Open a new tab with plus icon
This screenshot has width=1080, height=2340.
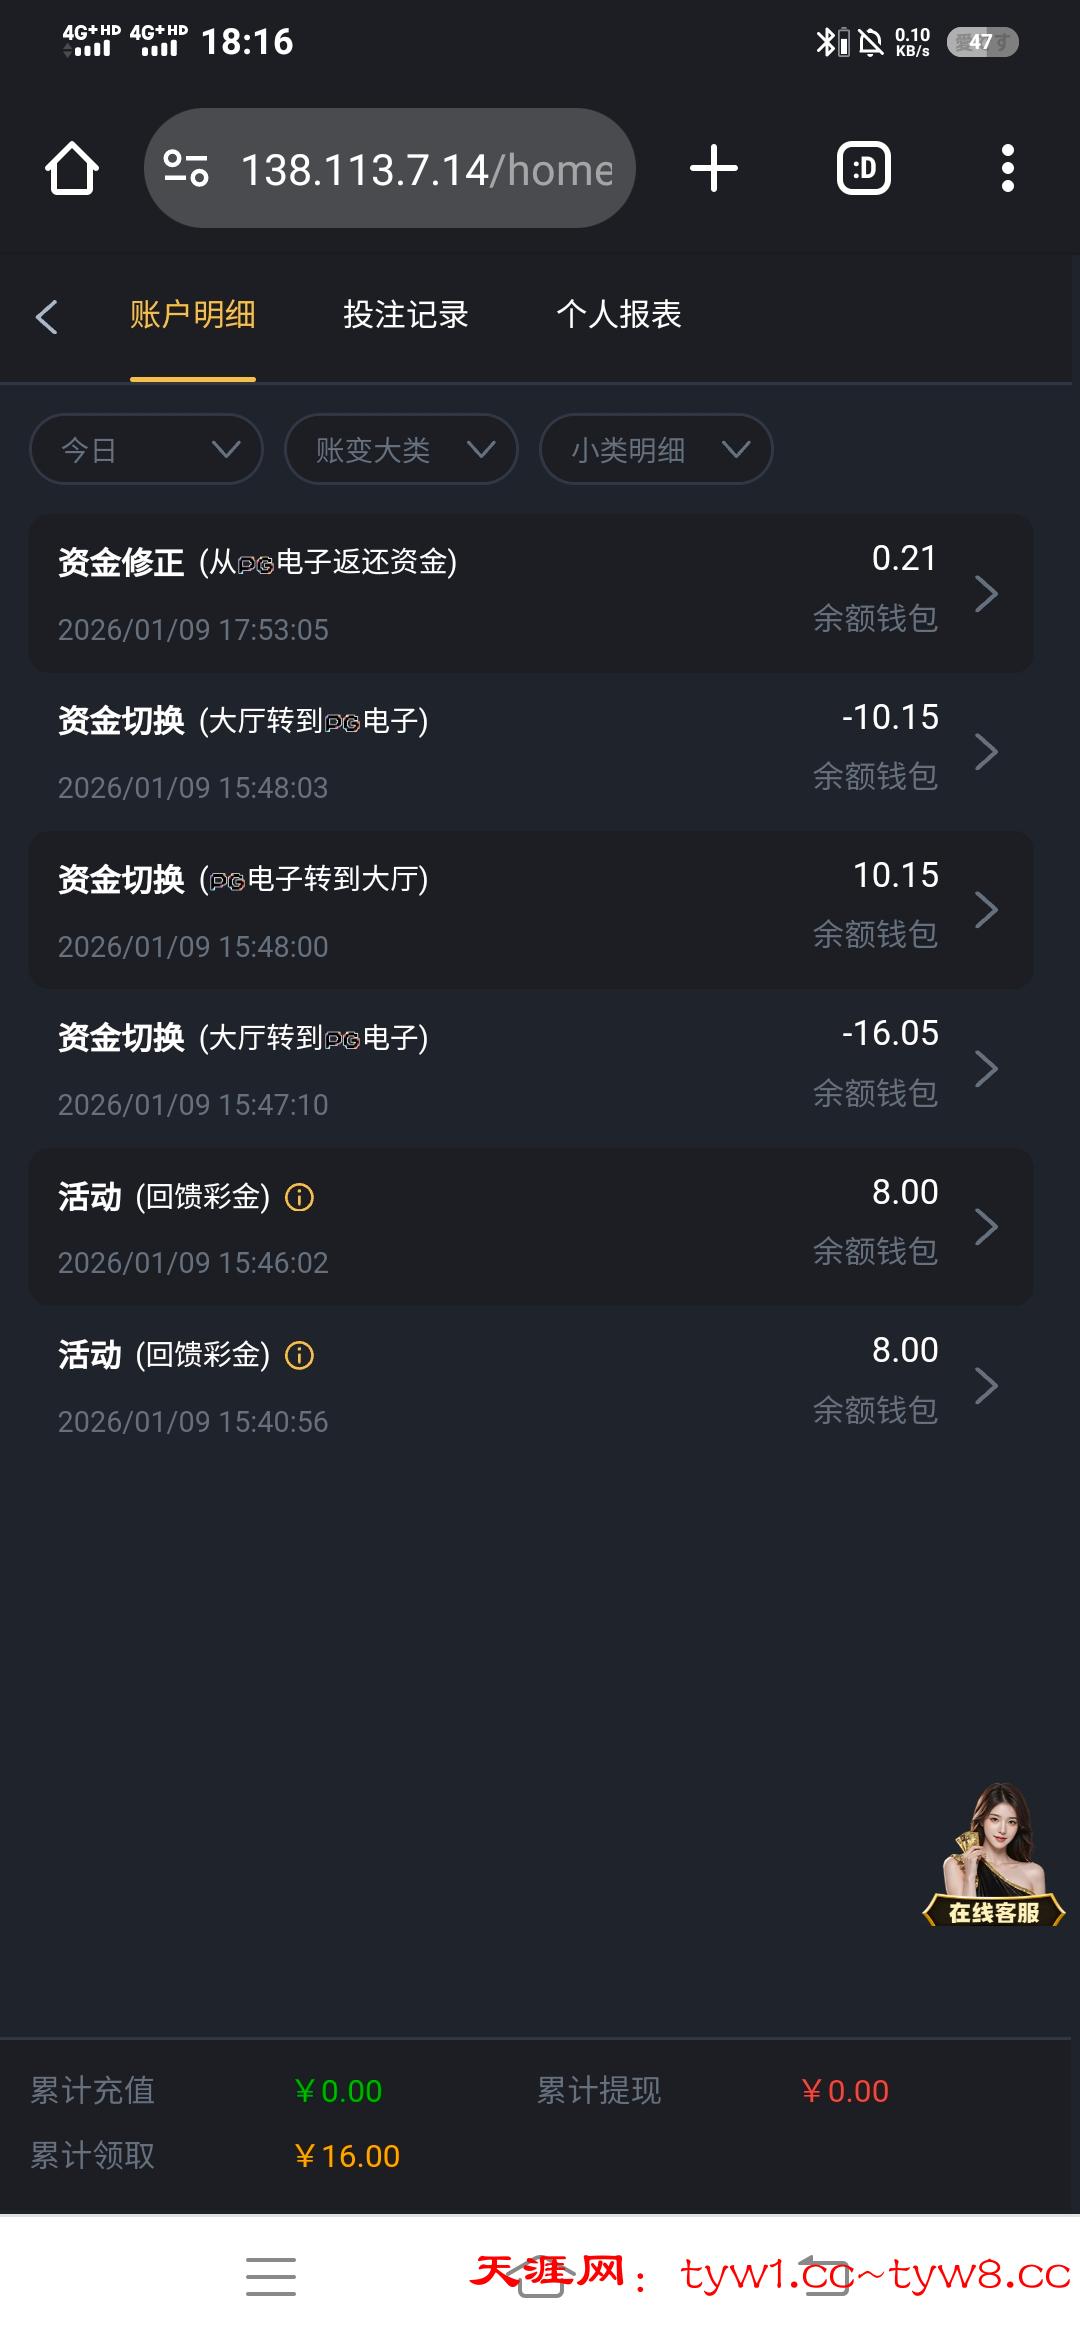point(714,168)
